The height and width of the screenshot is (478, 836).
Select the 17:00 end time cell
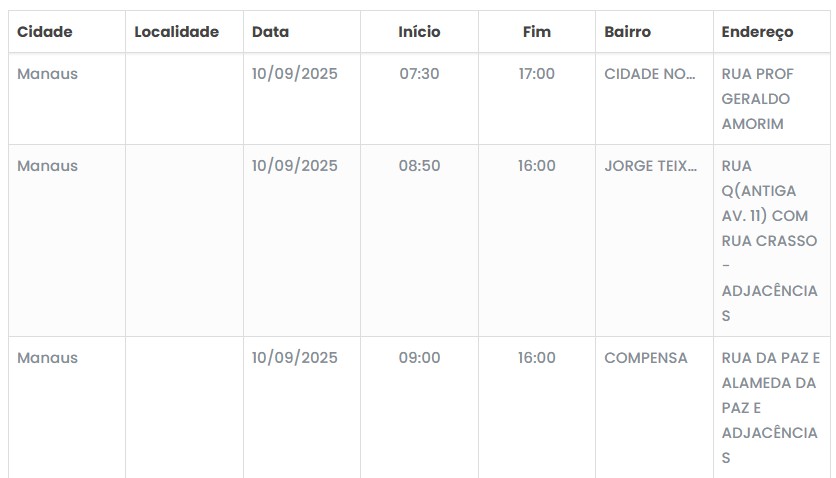[x=537, y=74]
